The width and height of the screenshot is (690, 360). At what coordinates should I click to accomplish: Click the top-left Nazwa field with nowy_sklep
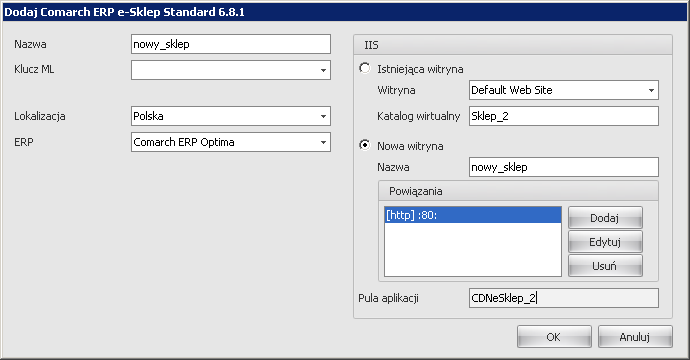coord(231,44)
